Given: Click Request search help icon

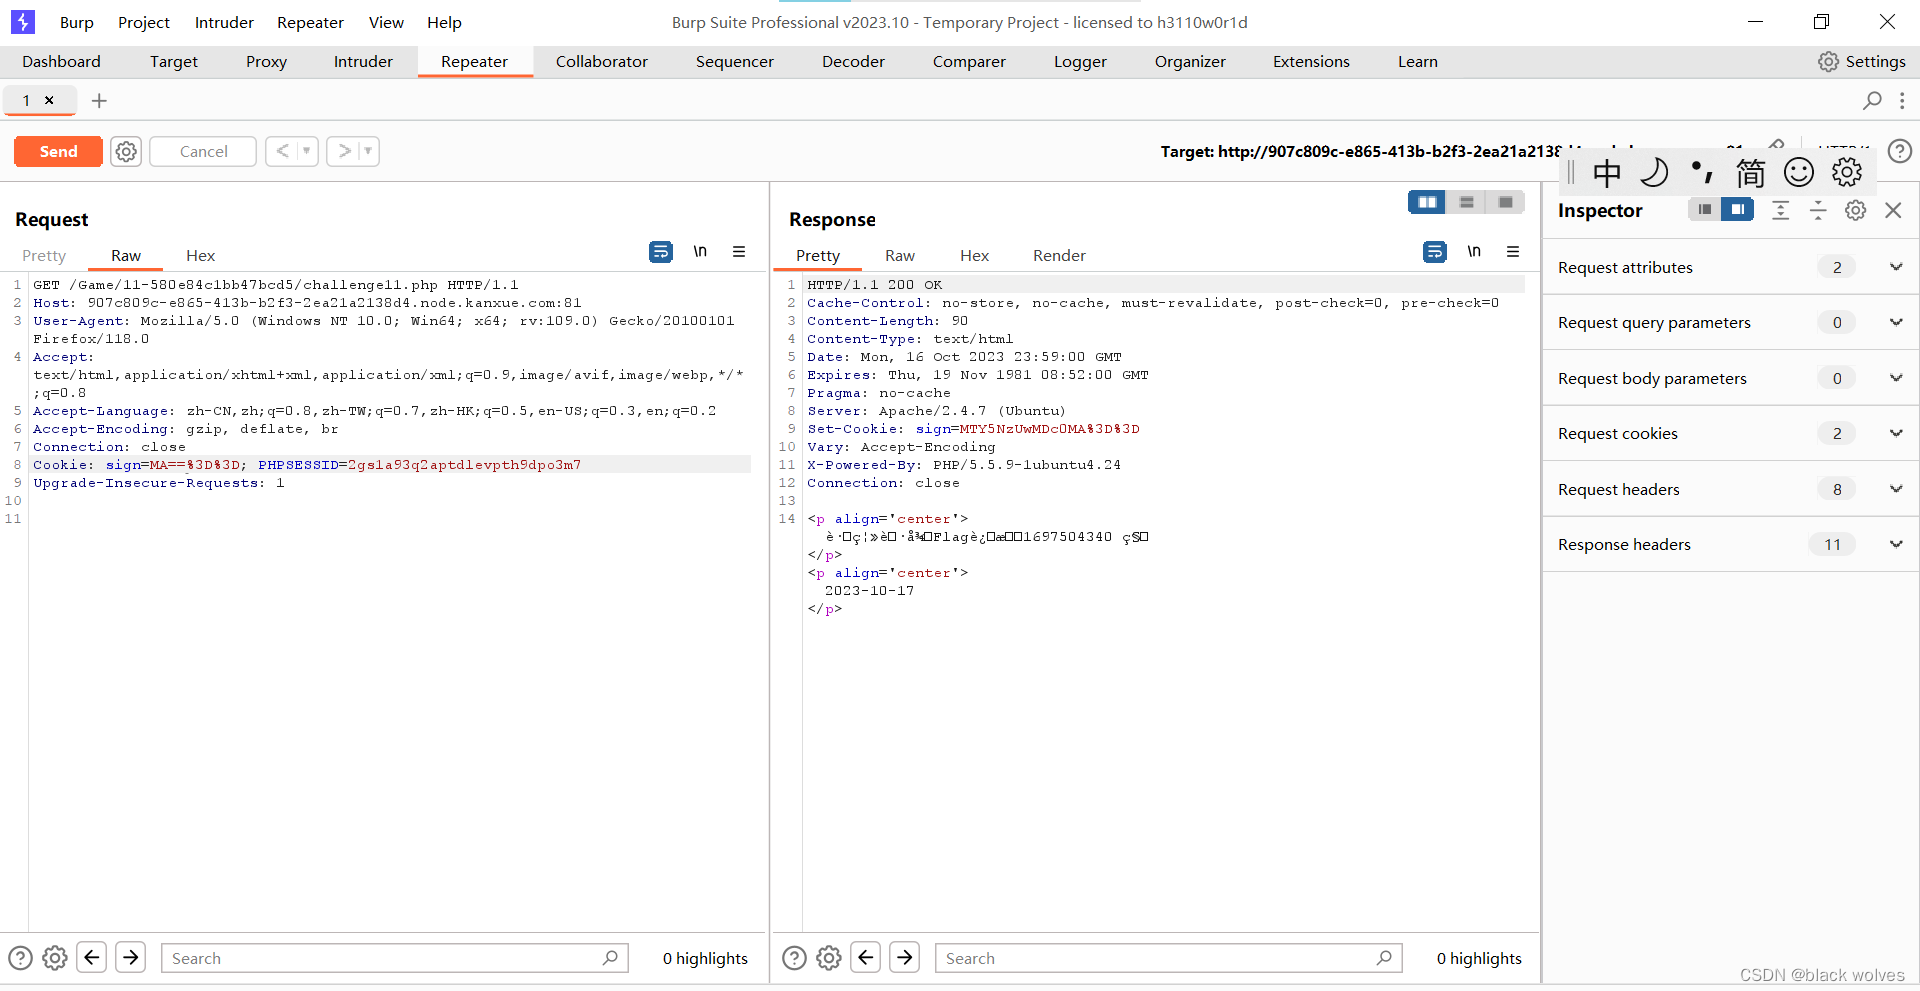Looking at the screenshot, I should (x=20, y=958).
